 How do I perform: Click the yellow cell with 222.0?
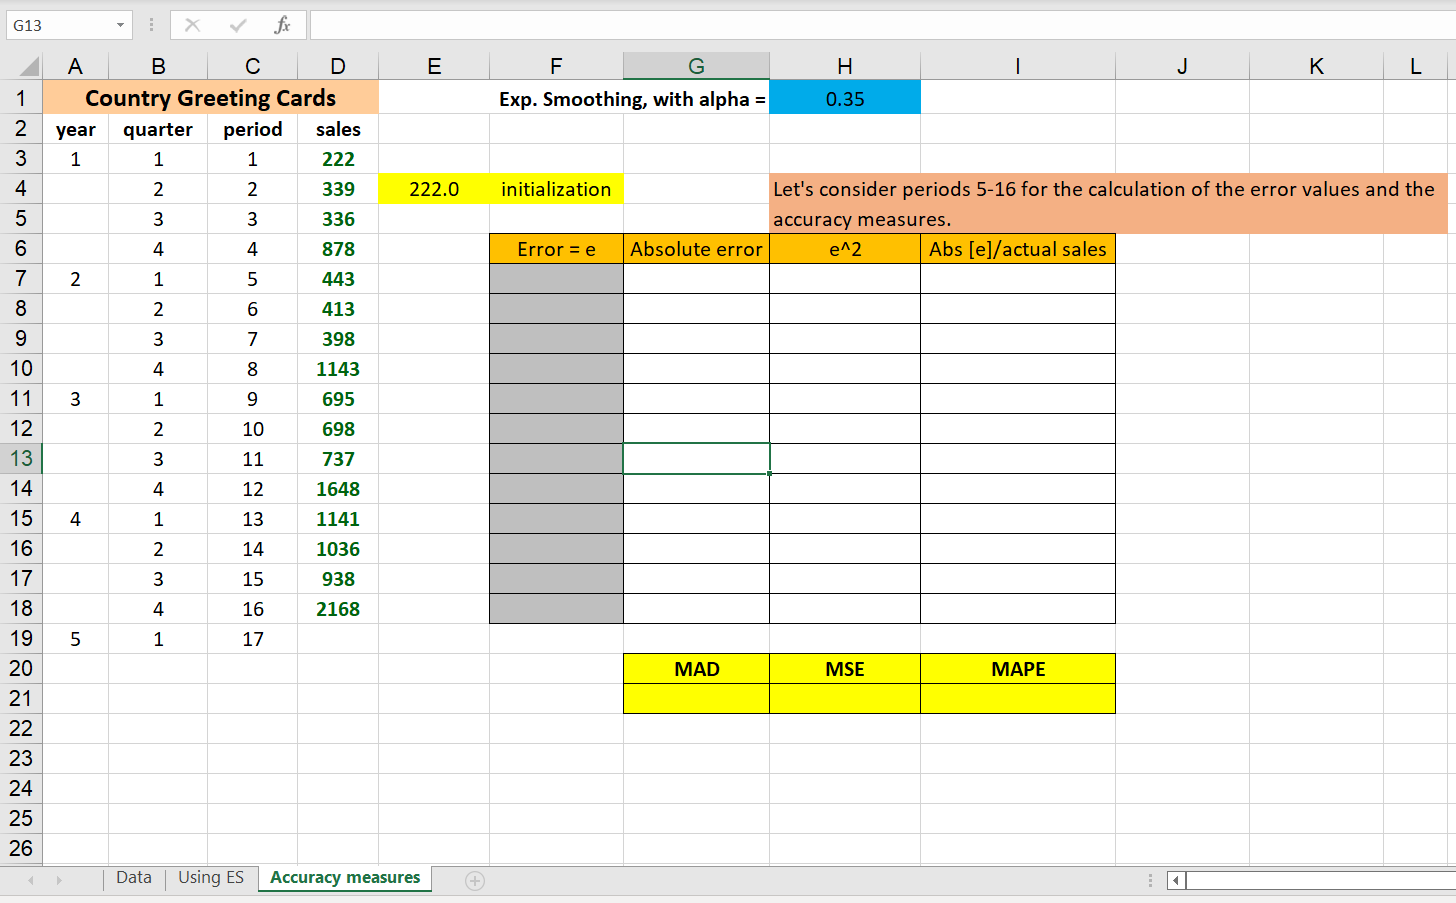coord(434,189)
